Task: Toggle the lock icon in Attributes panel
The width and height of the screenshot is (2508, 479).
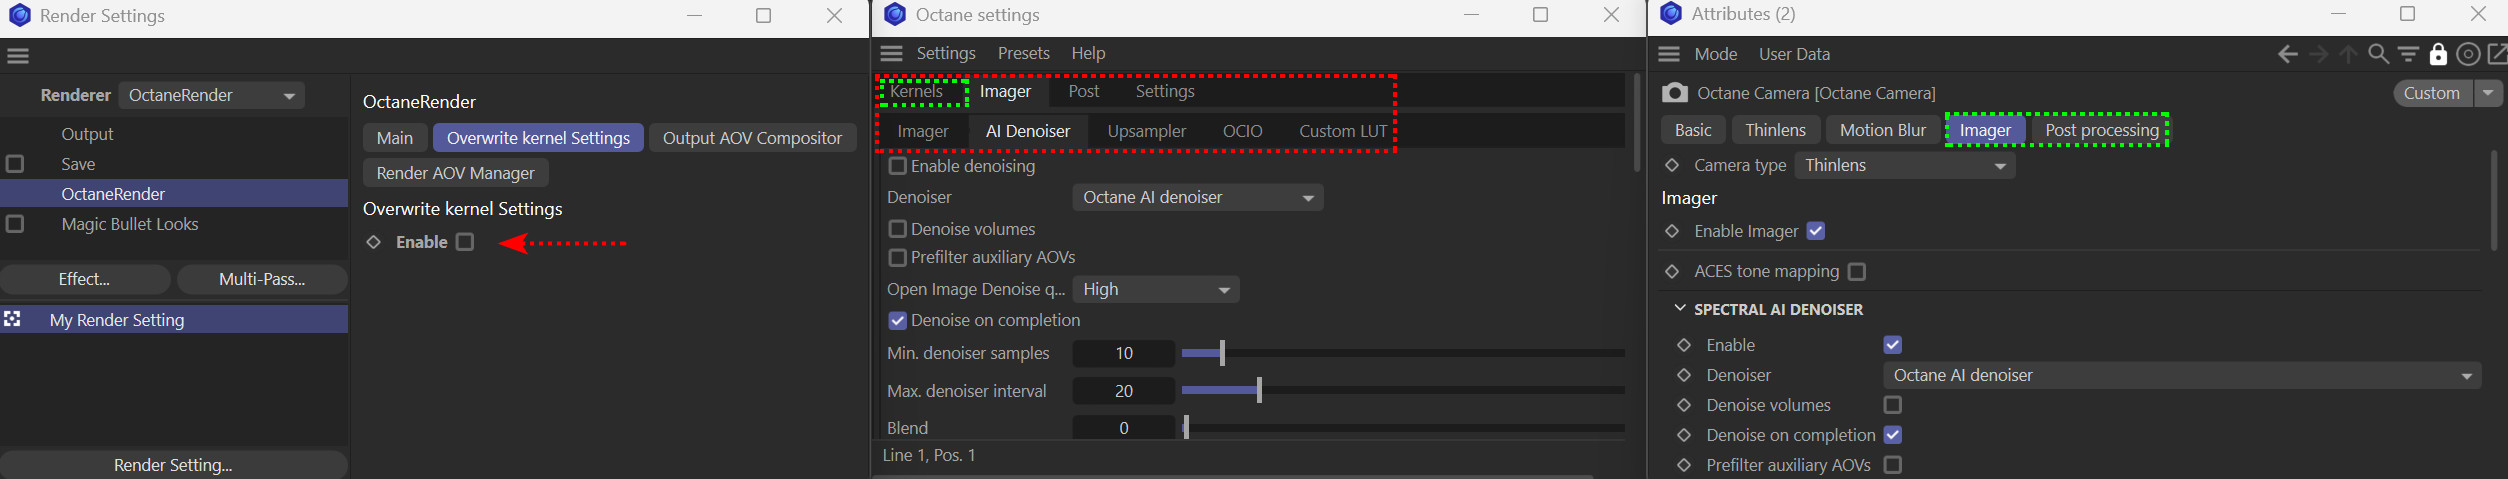Action: pyautogui.click(x=2438, y=54)
